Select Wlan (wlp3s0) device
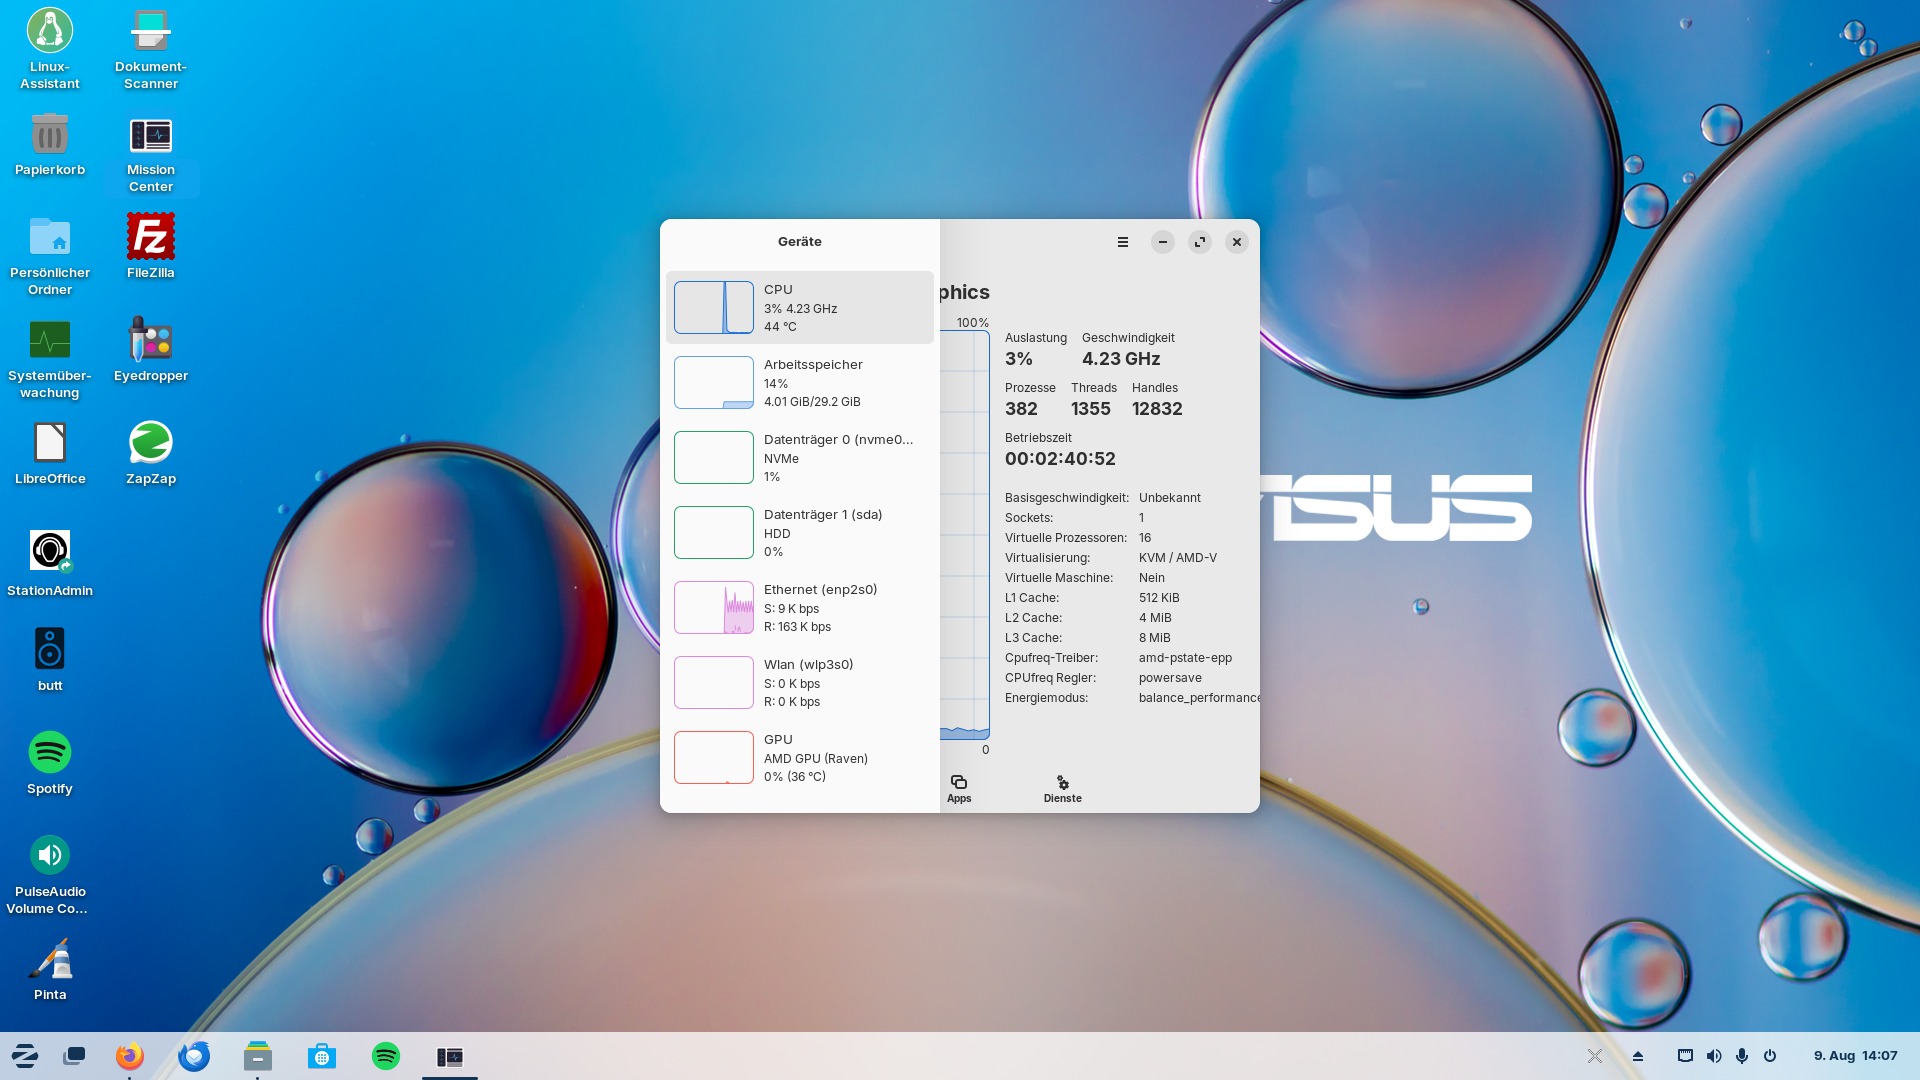Image resolution: width=1920 pixels, height=1080 pixels. point(799,682)
